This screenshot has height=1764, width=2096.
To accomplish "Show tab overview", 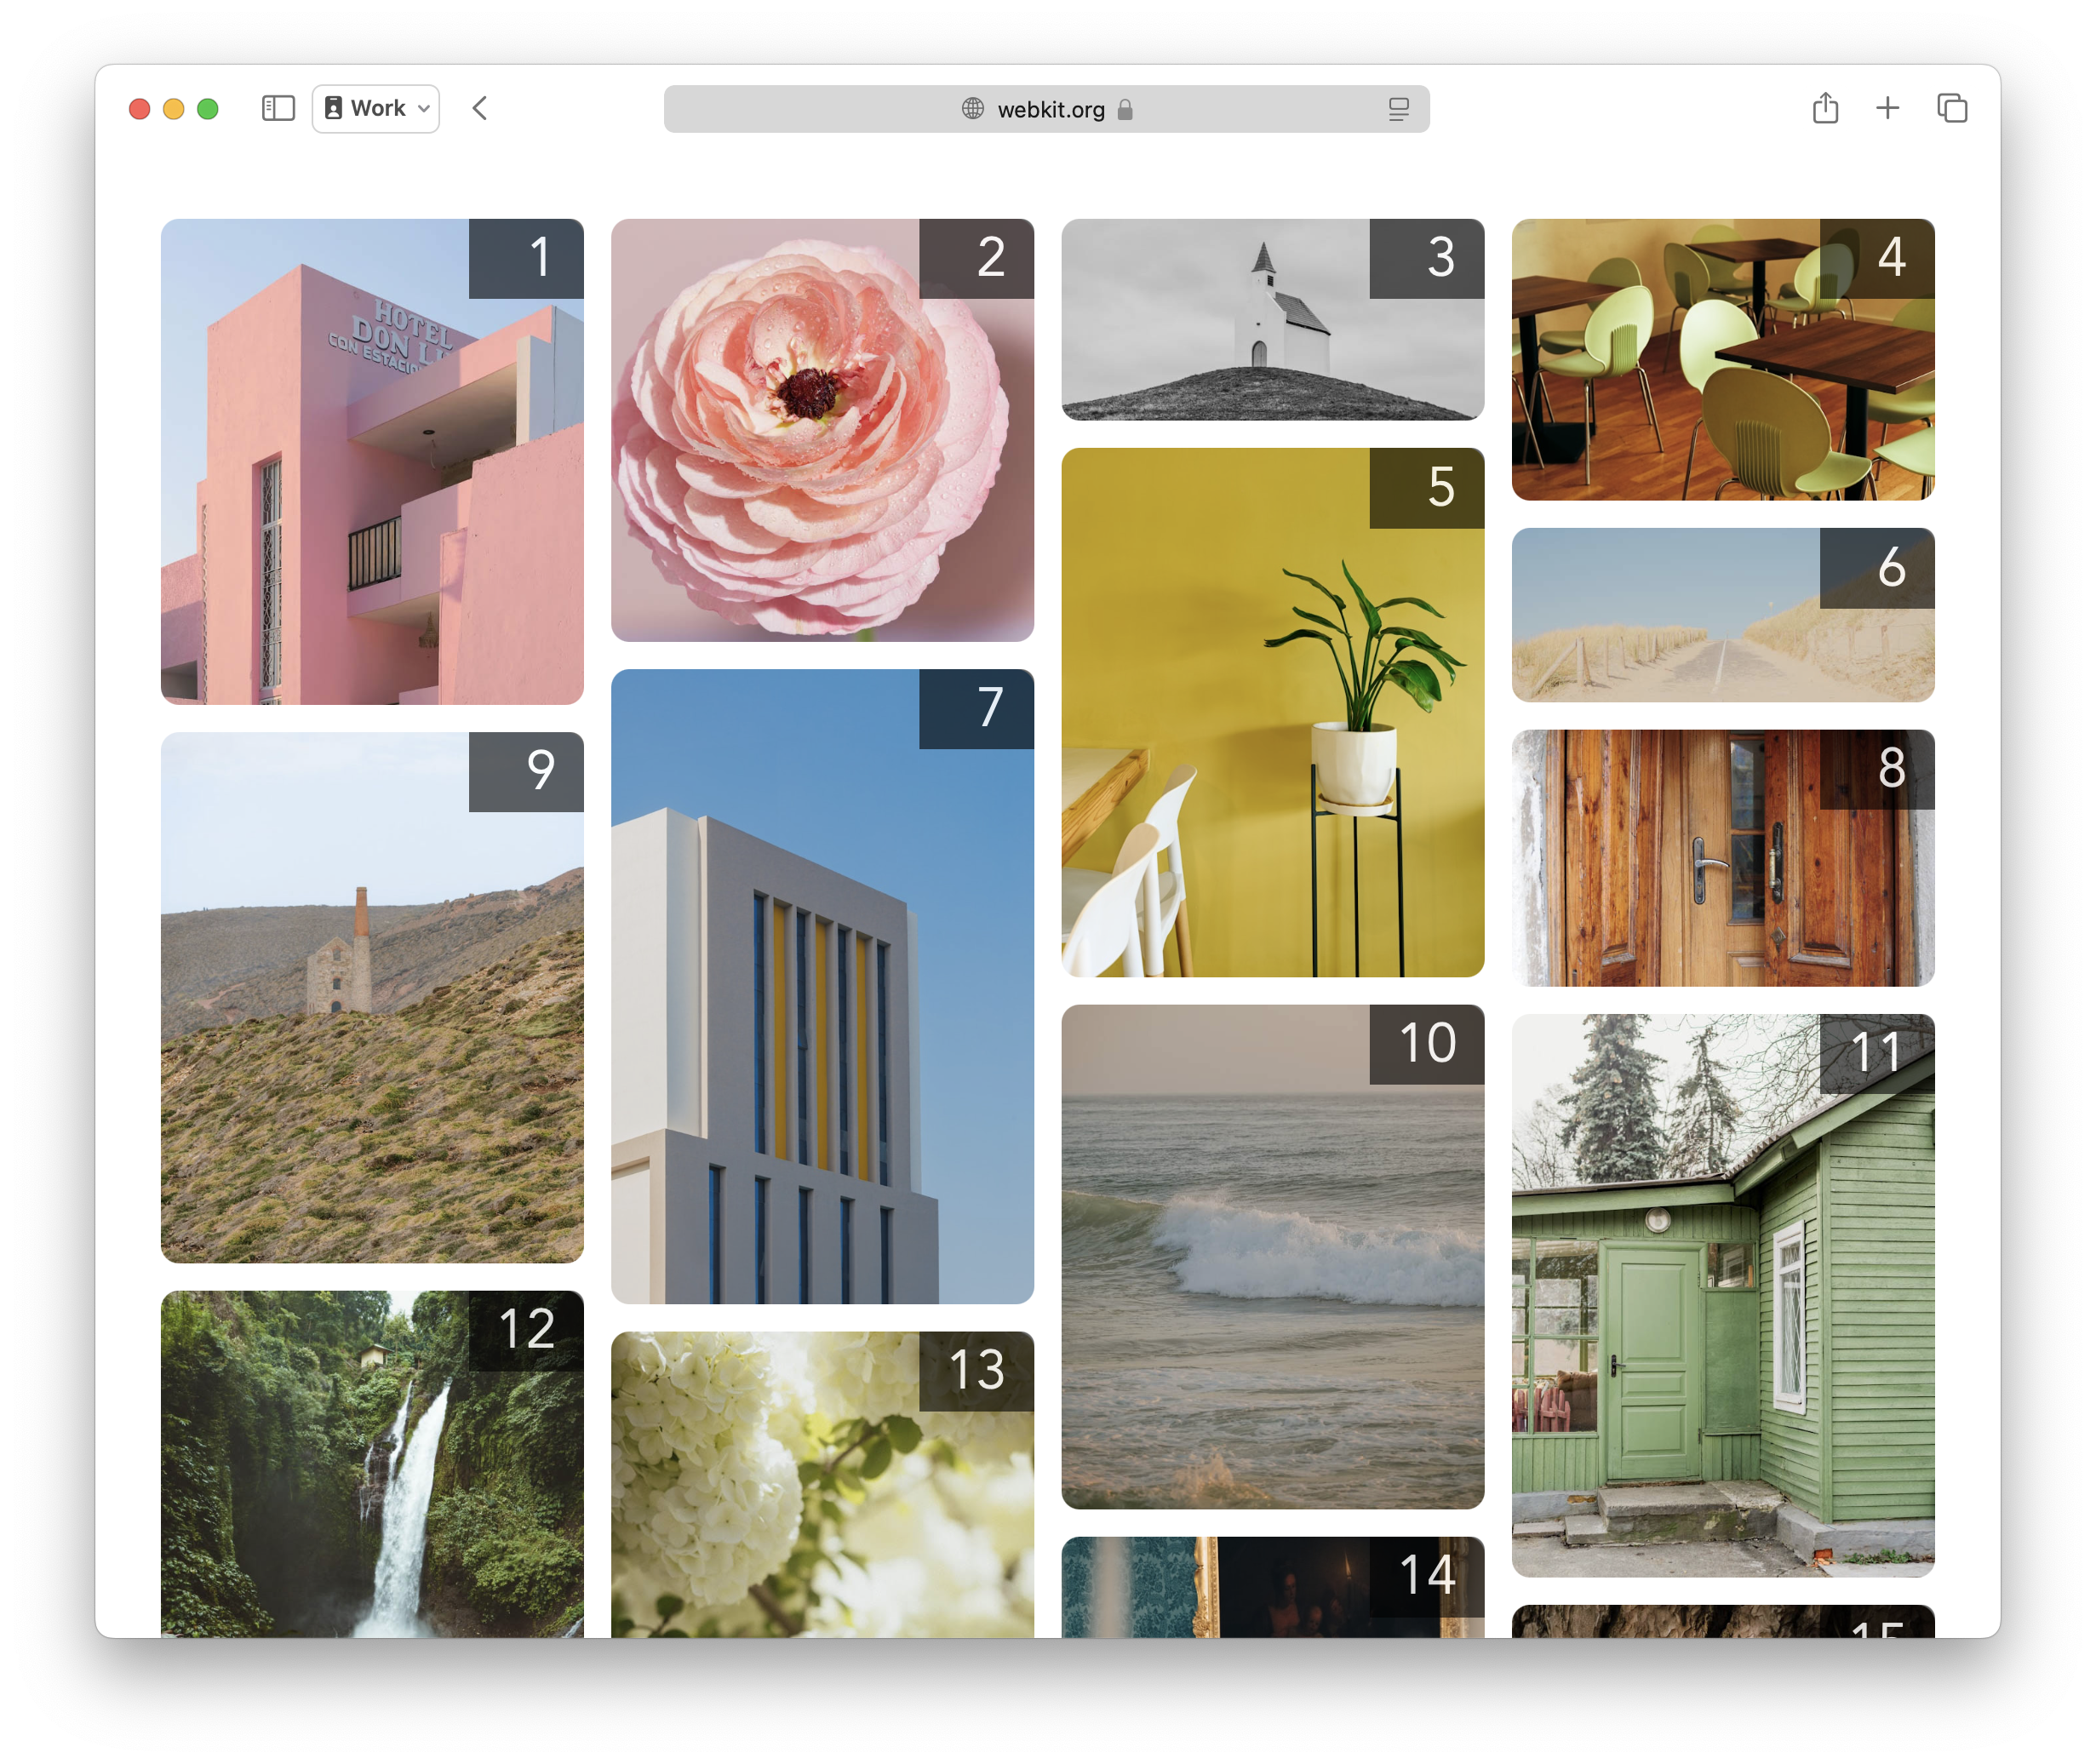I will coord(1951,108).
